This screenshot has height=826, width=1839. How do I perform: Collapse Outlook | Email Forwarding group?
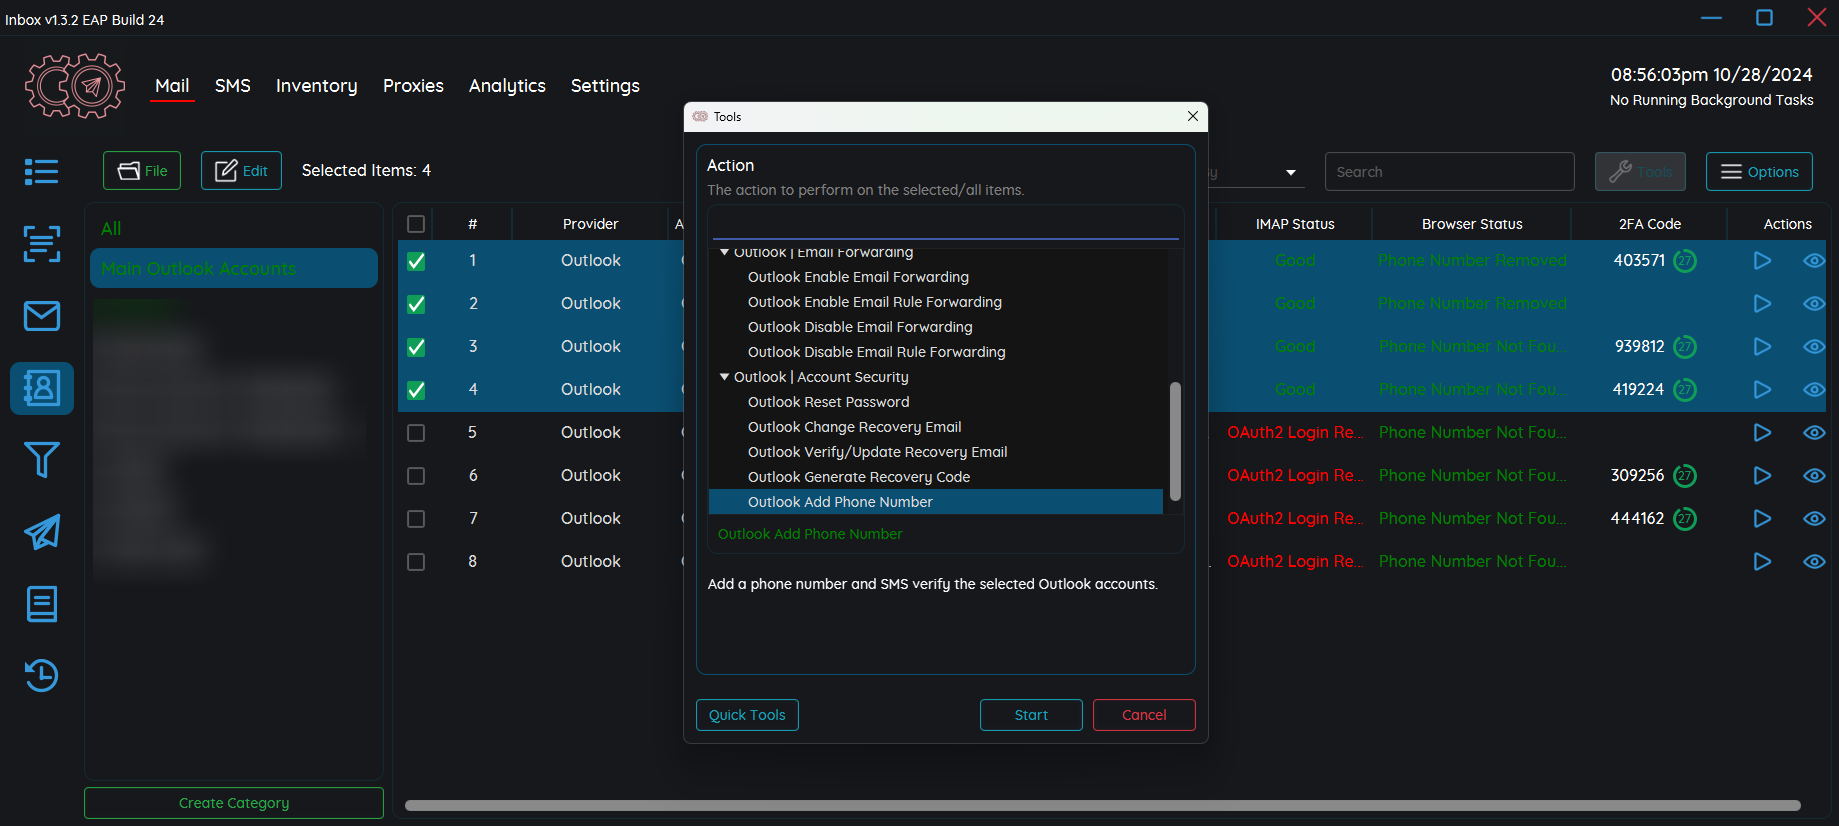[x=725, y=252]
